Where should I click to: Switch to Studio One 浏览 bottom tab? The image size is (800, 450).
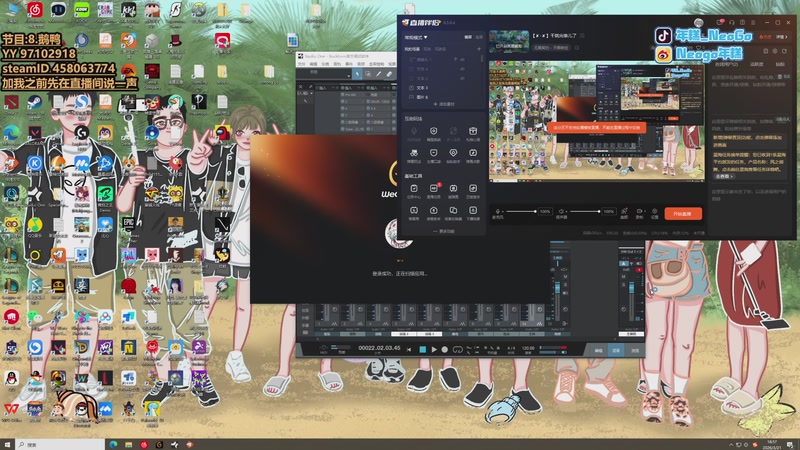click(635, 351)
